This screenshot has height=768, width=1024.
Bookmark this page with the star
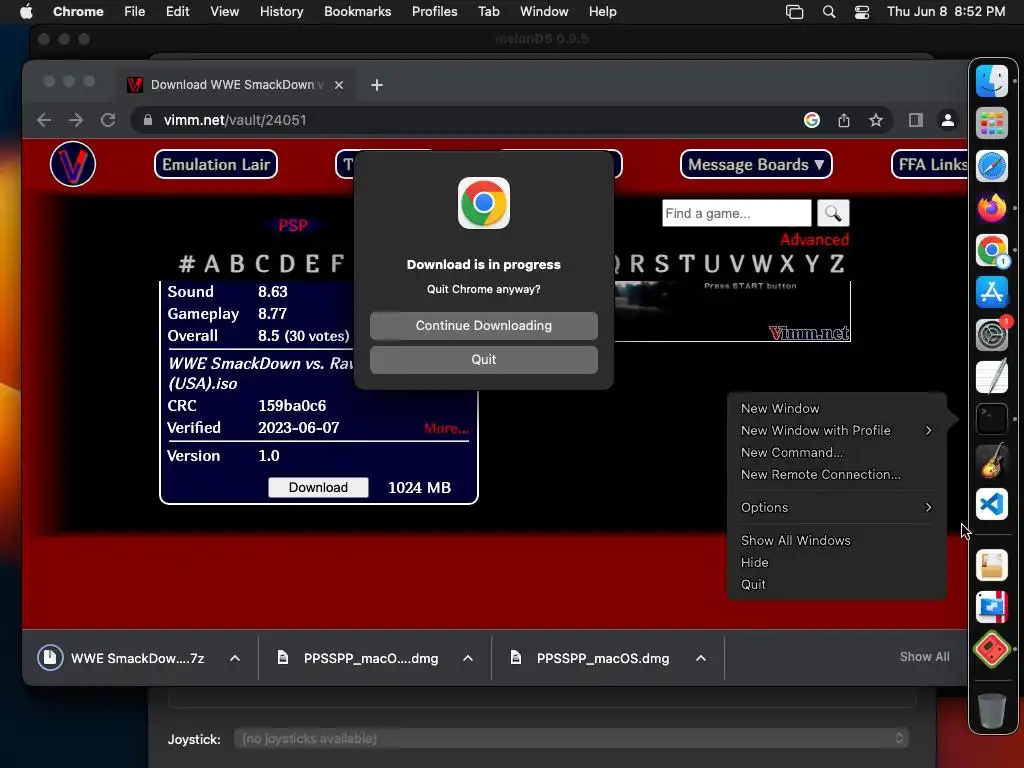click(x=876, y=120)
